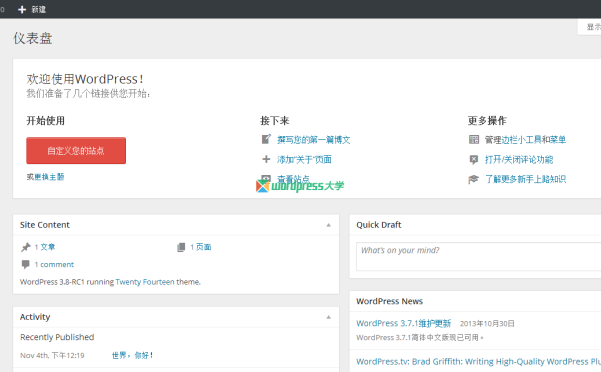The height and width of the screenshot is (372, 601).
Task: Open the 世界，你好！ post link
Action: pyautogui.click(x=133, y=356)
